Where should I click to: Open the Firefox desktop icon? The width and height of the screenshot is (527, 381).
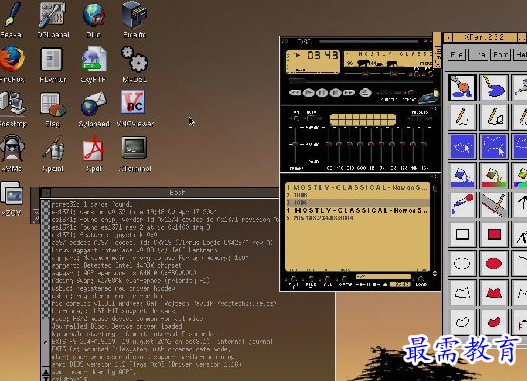[x=12, y=64]
